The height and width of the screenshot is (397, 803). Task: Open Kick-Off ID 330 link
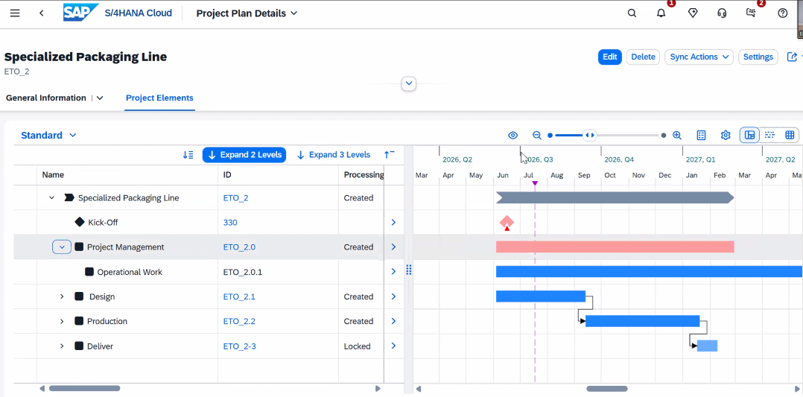point(230,222)
